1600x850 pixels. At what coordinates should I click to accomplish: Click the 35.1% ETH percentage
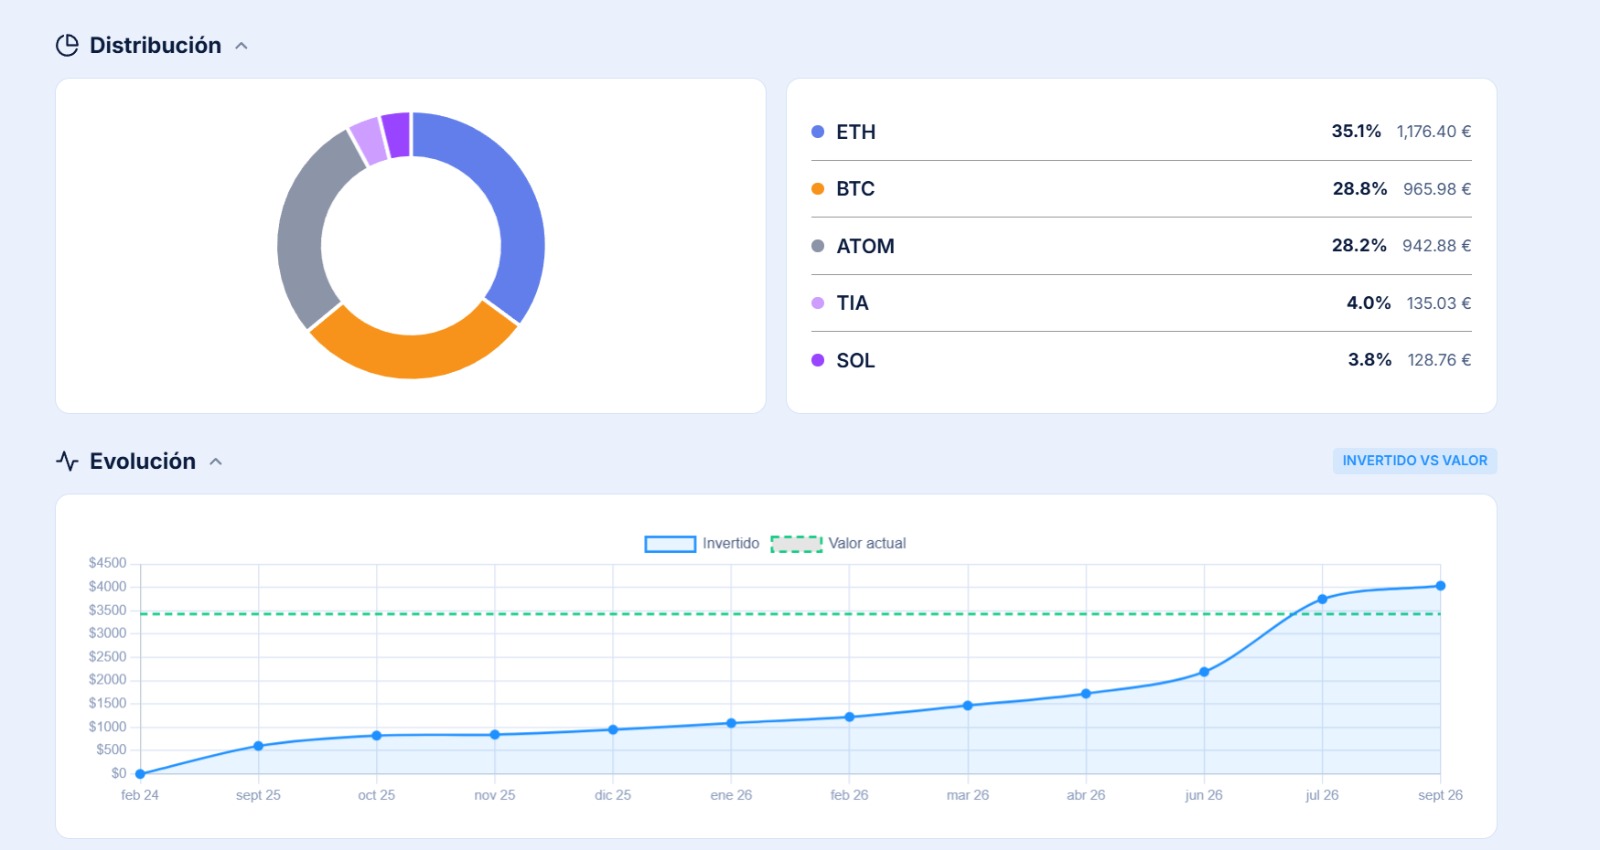coord(1356,131)
